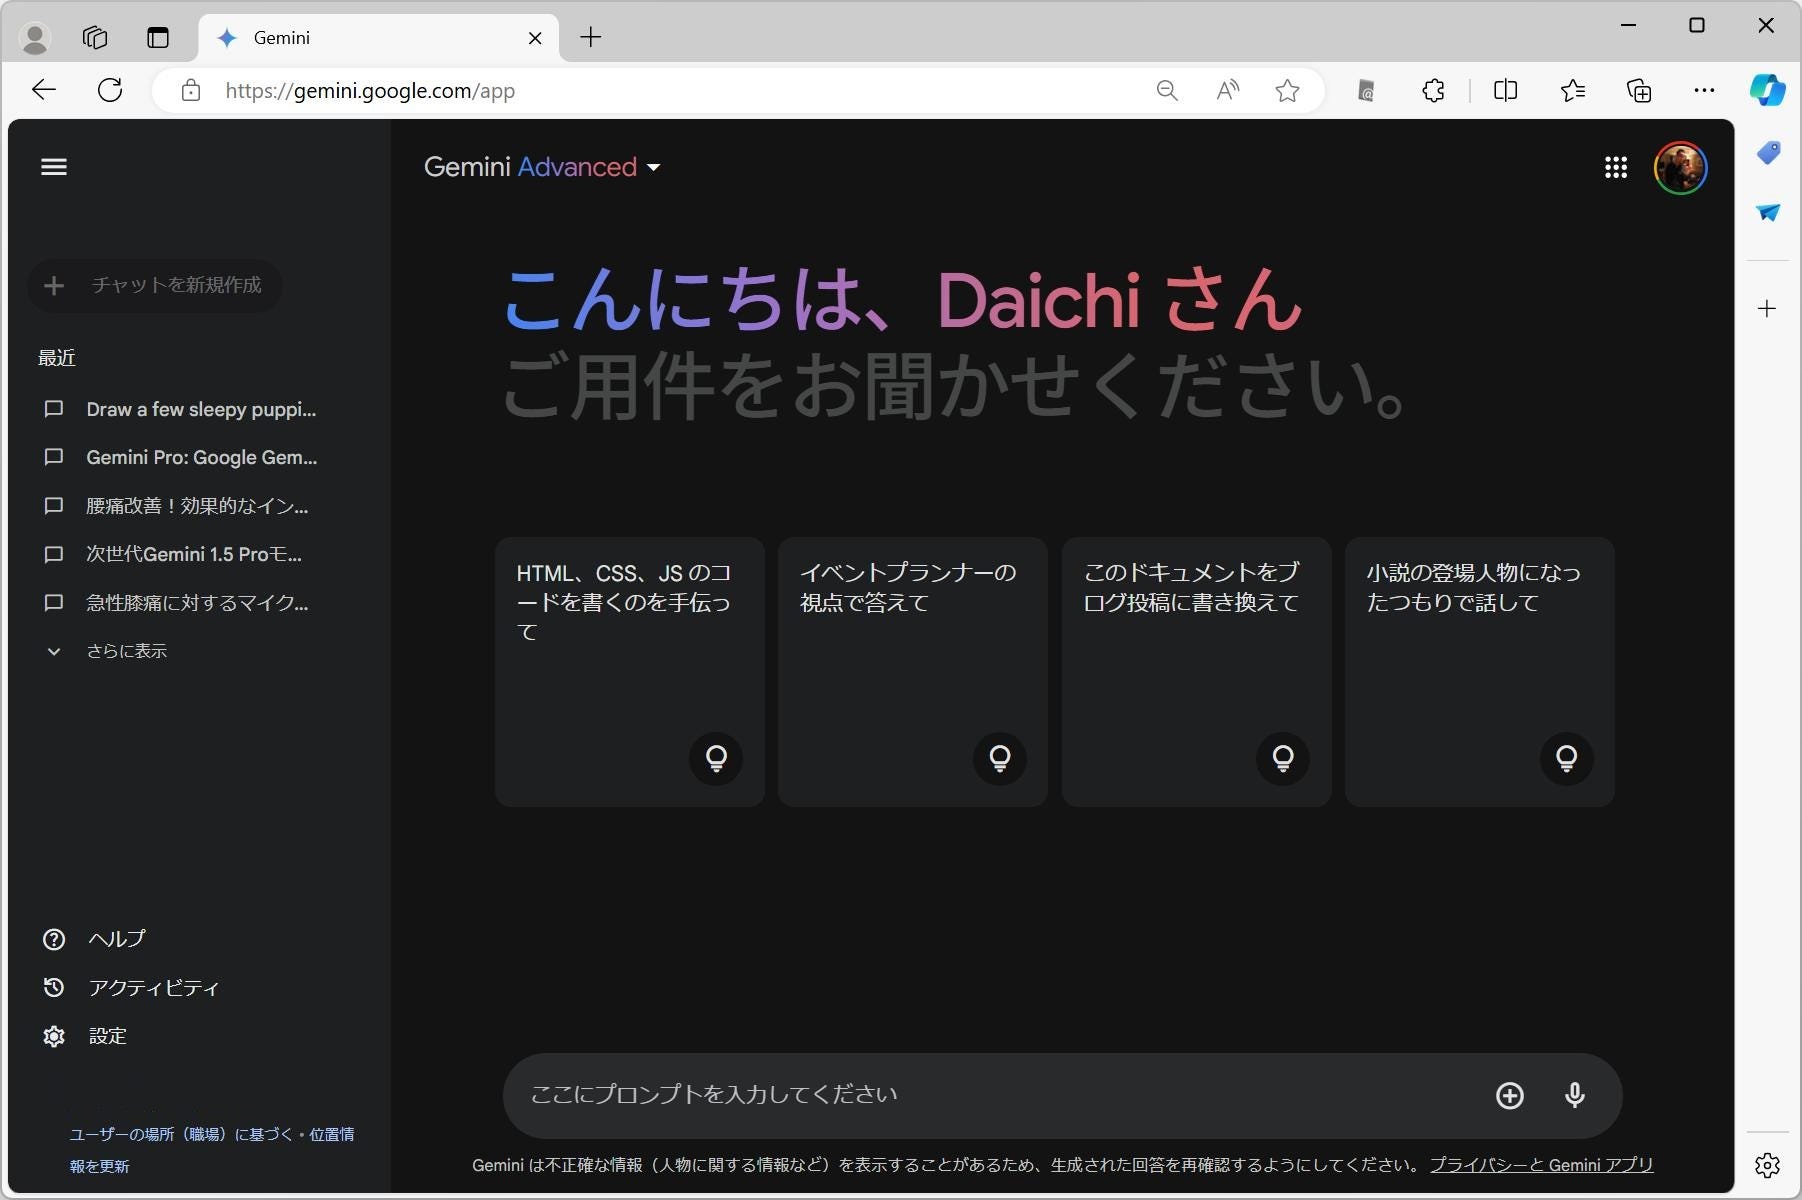
Task: Open the Google apps grid
Action: tap(1616, 167)
